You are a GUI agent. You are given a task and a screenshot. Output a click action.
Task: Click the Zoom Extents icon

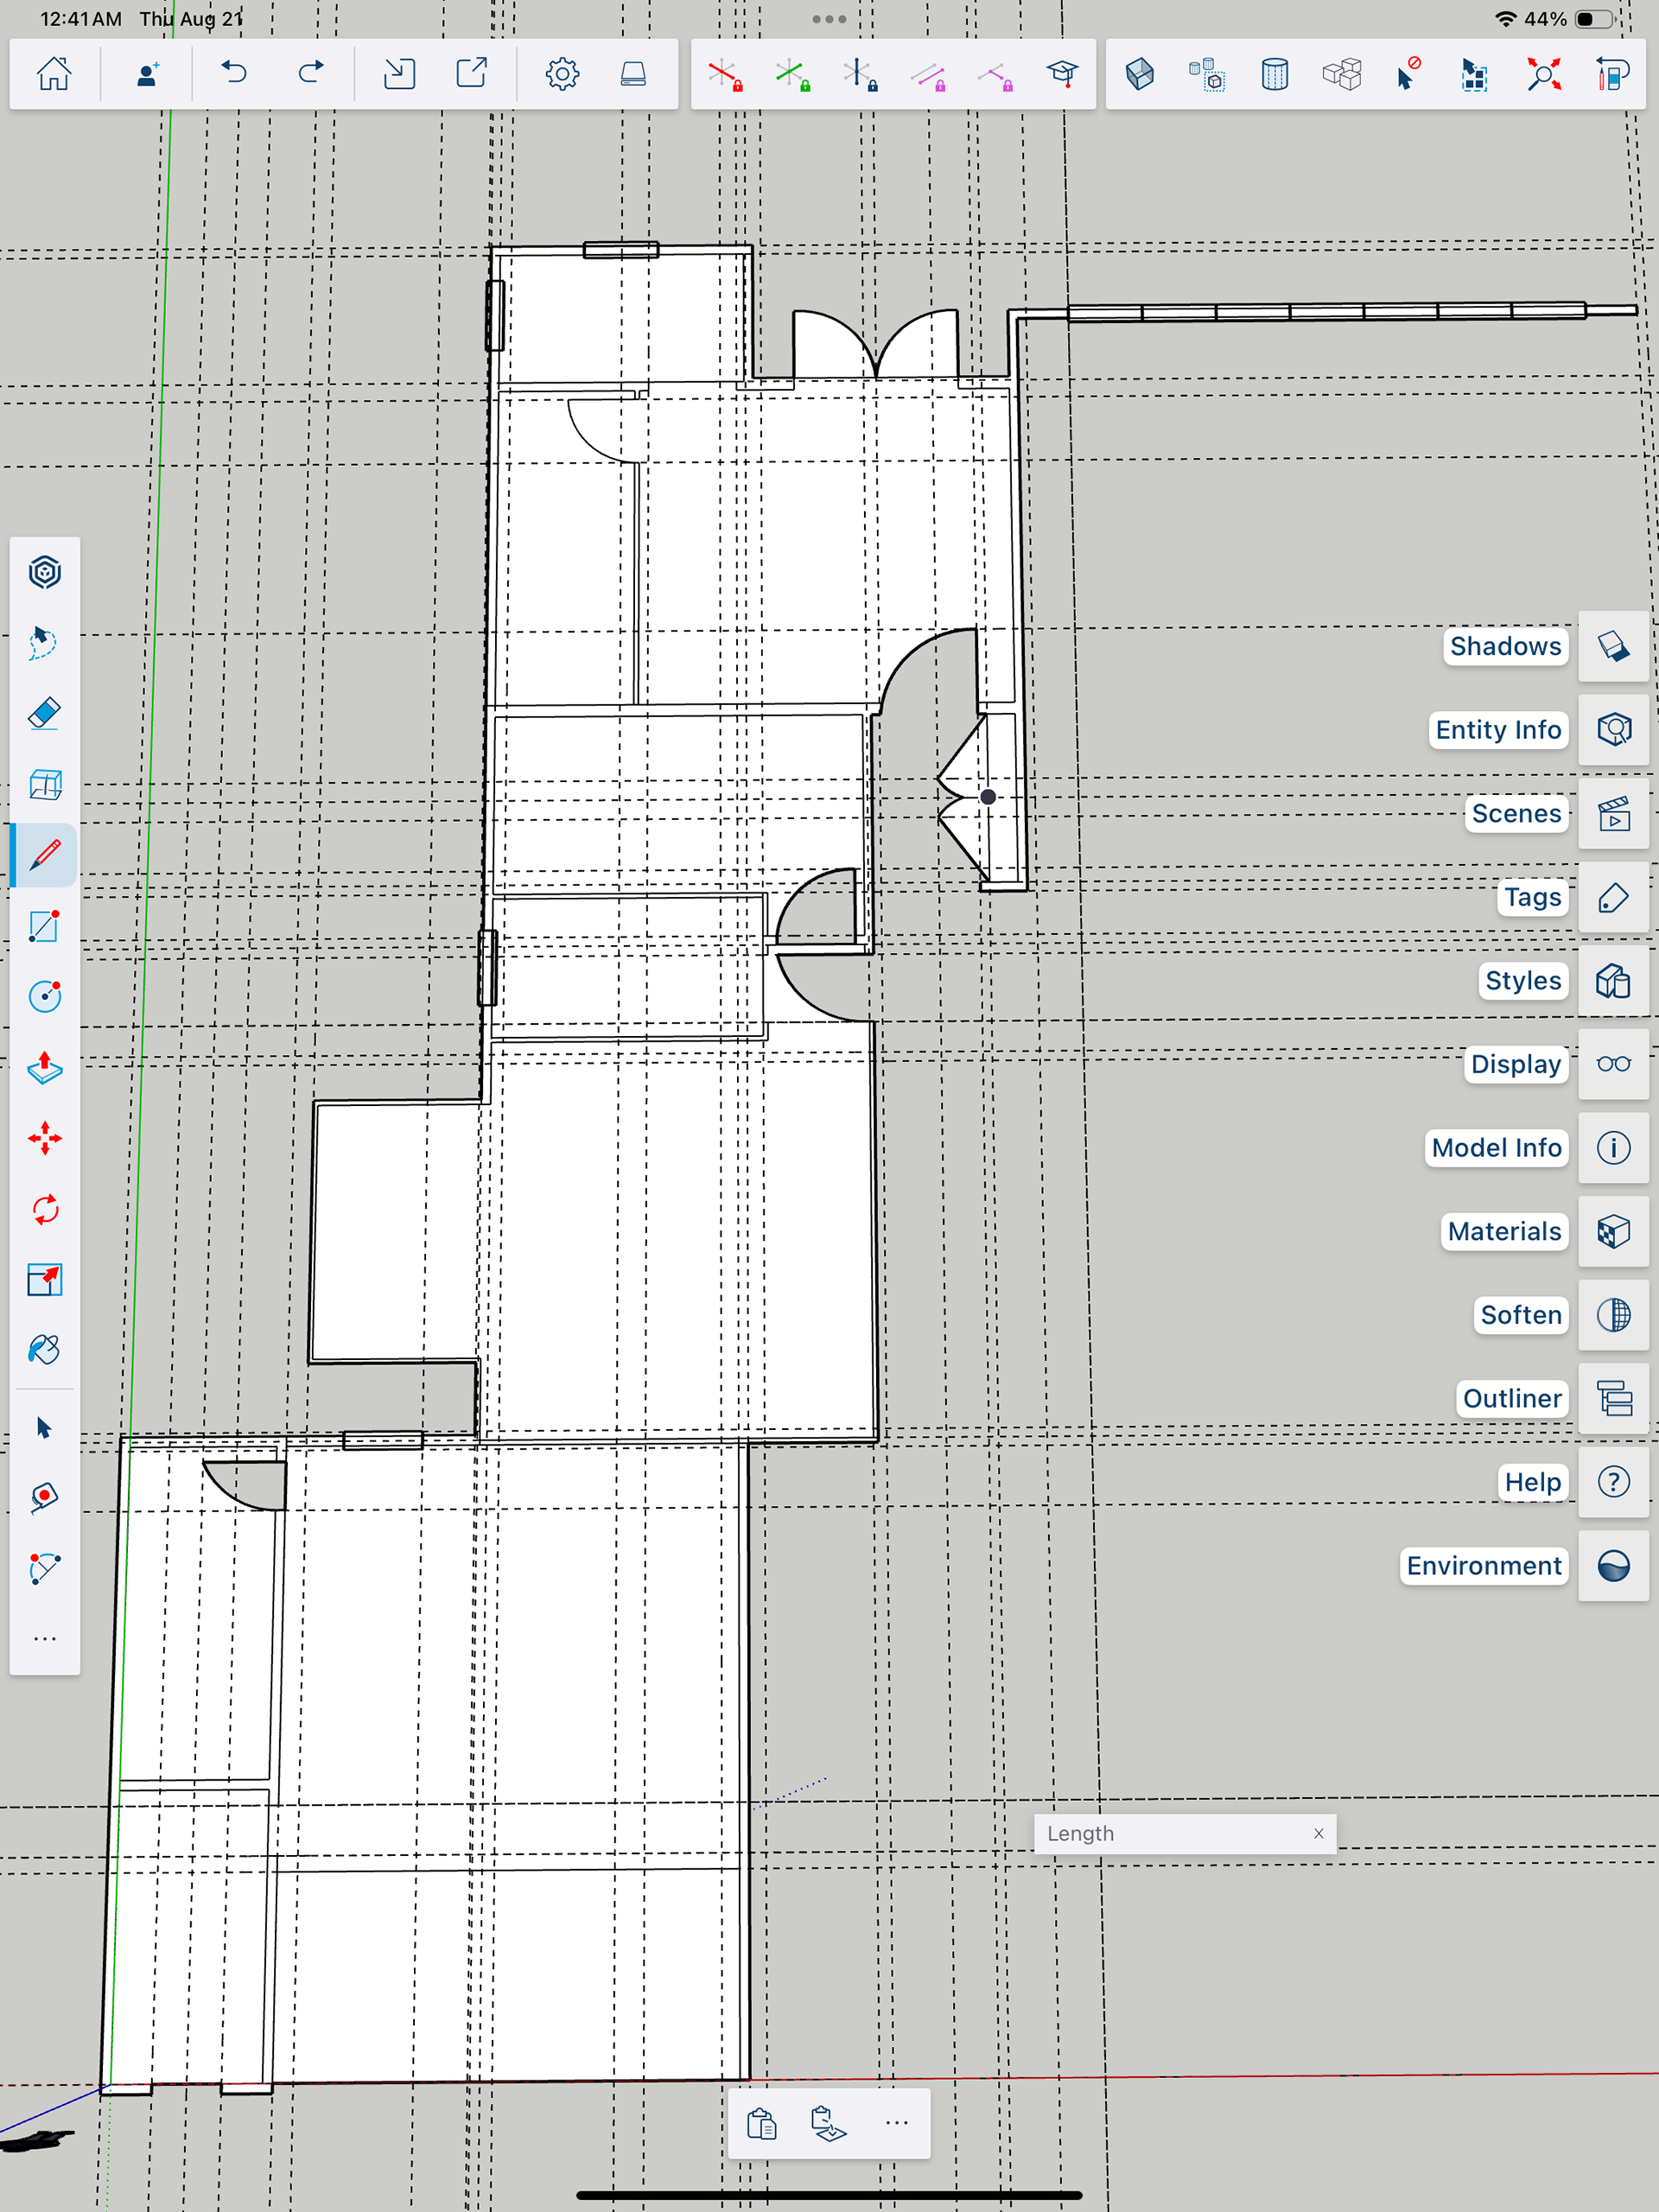click(x=1543, y=74)
